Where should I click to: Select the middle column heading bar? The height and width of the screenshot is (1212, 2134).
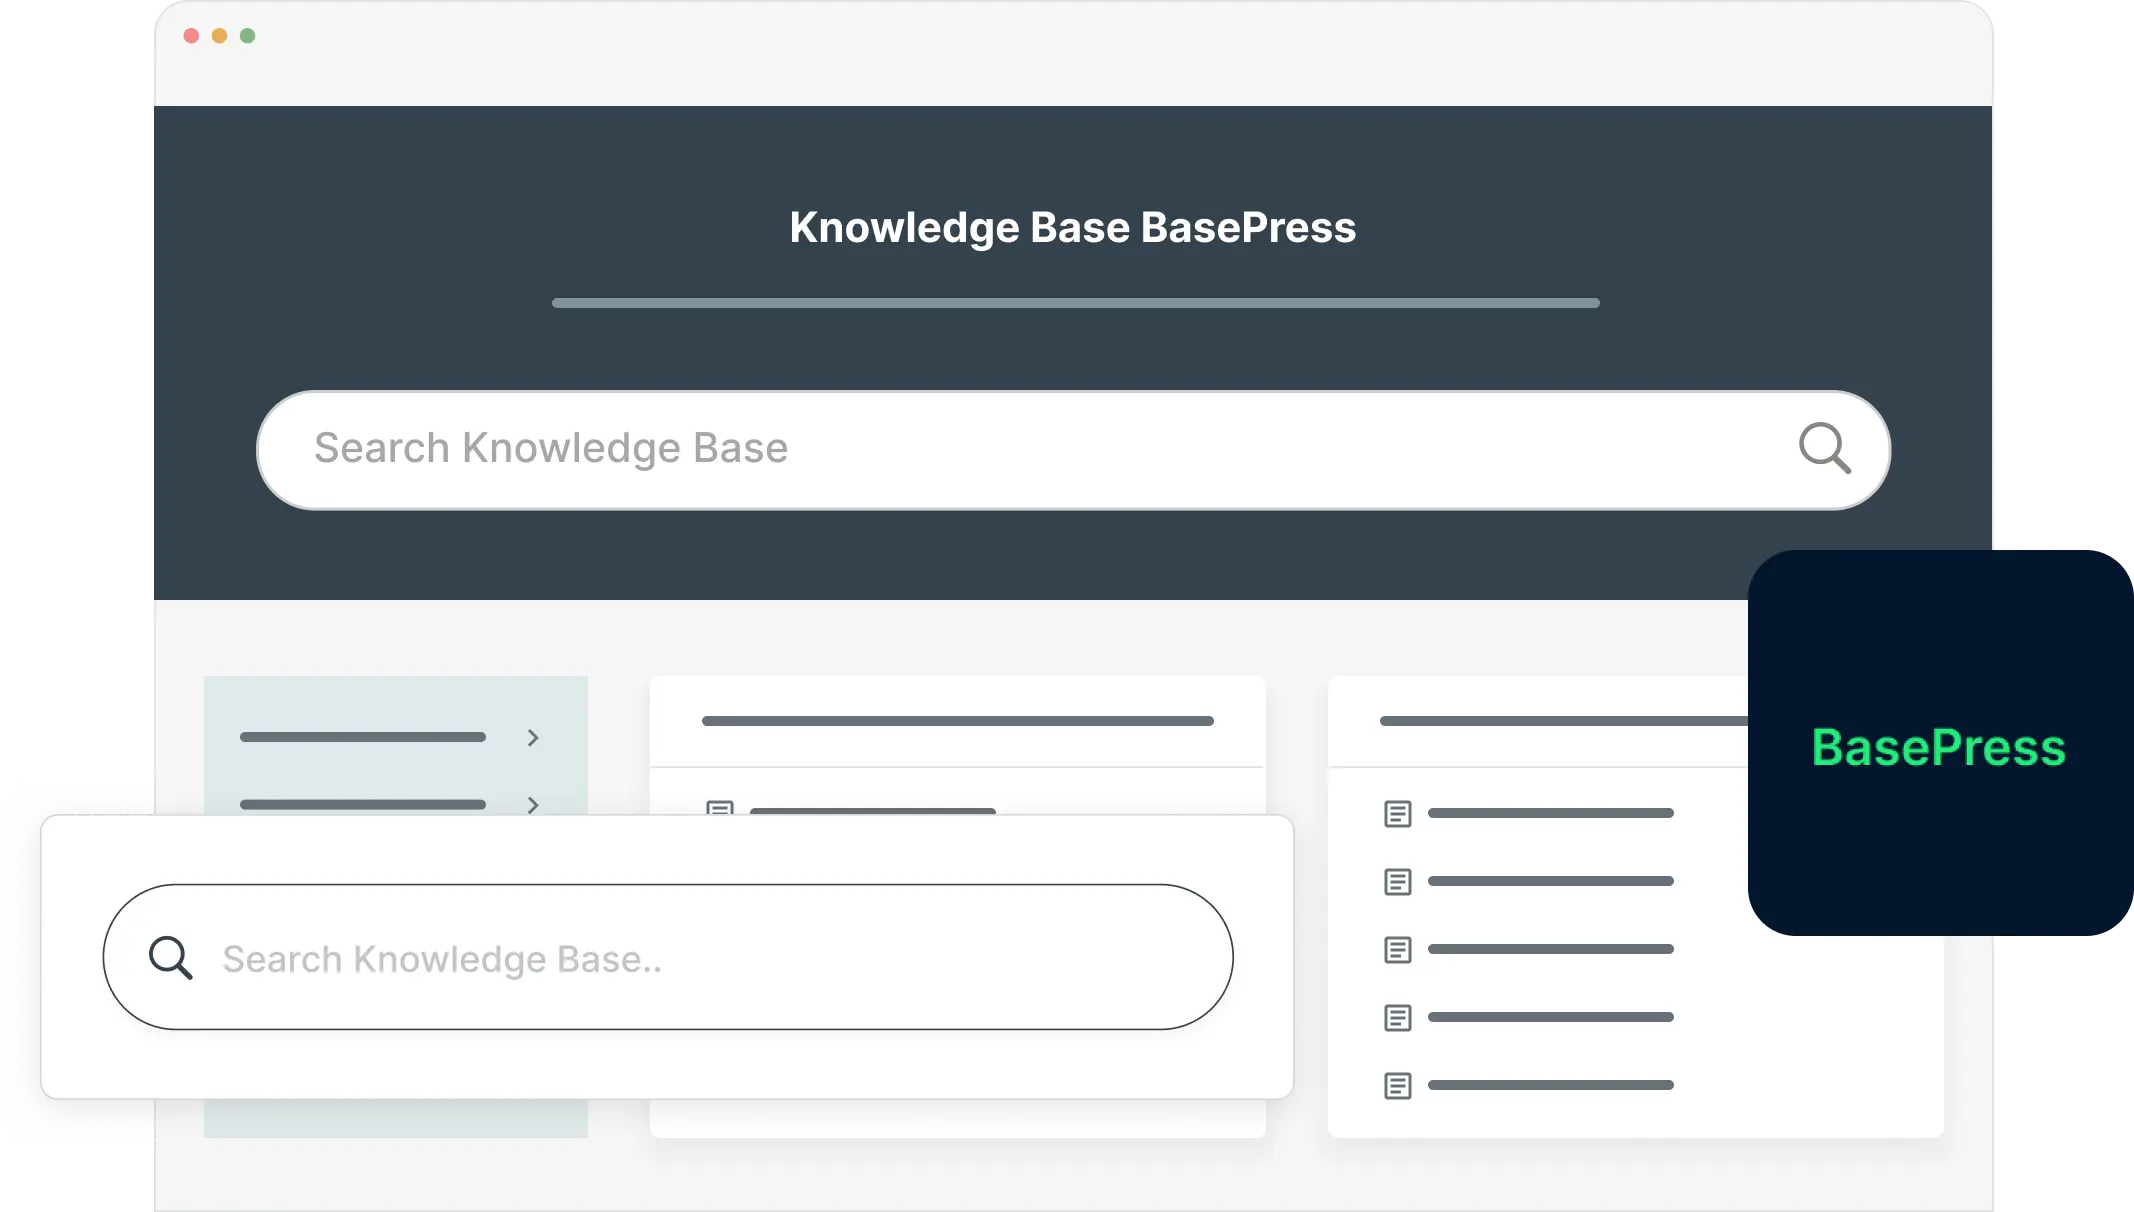click(957, 720)
